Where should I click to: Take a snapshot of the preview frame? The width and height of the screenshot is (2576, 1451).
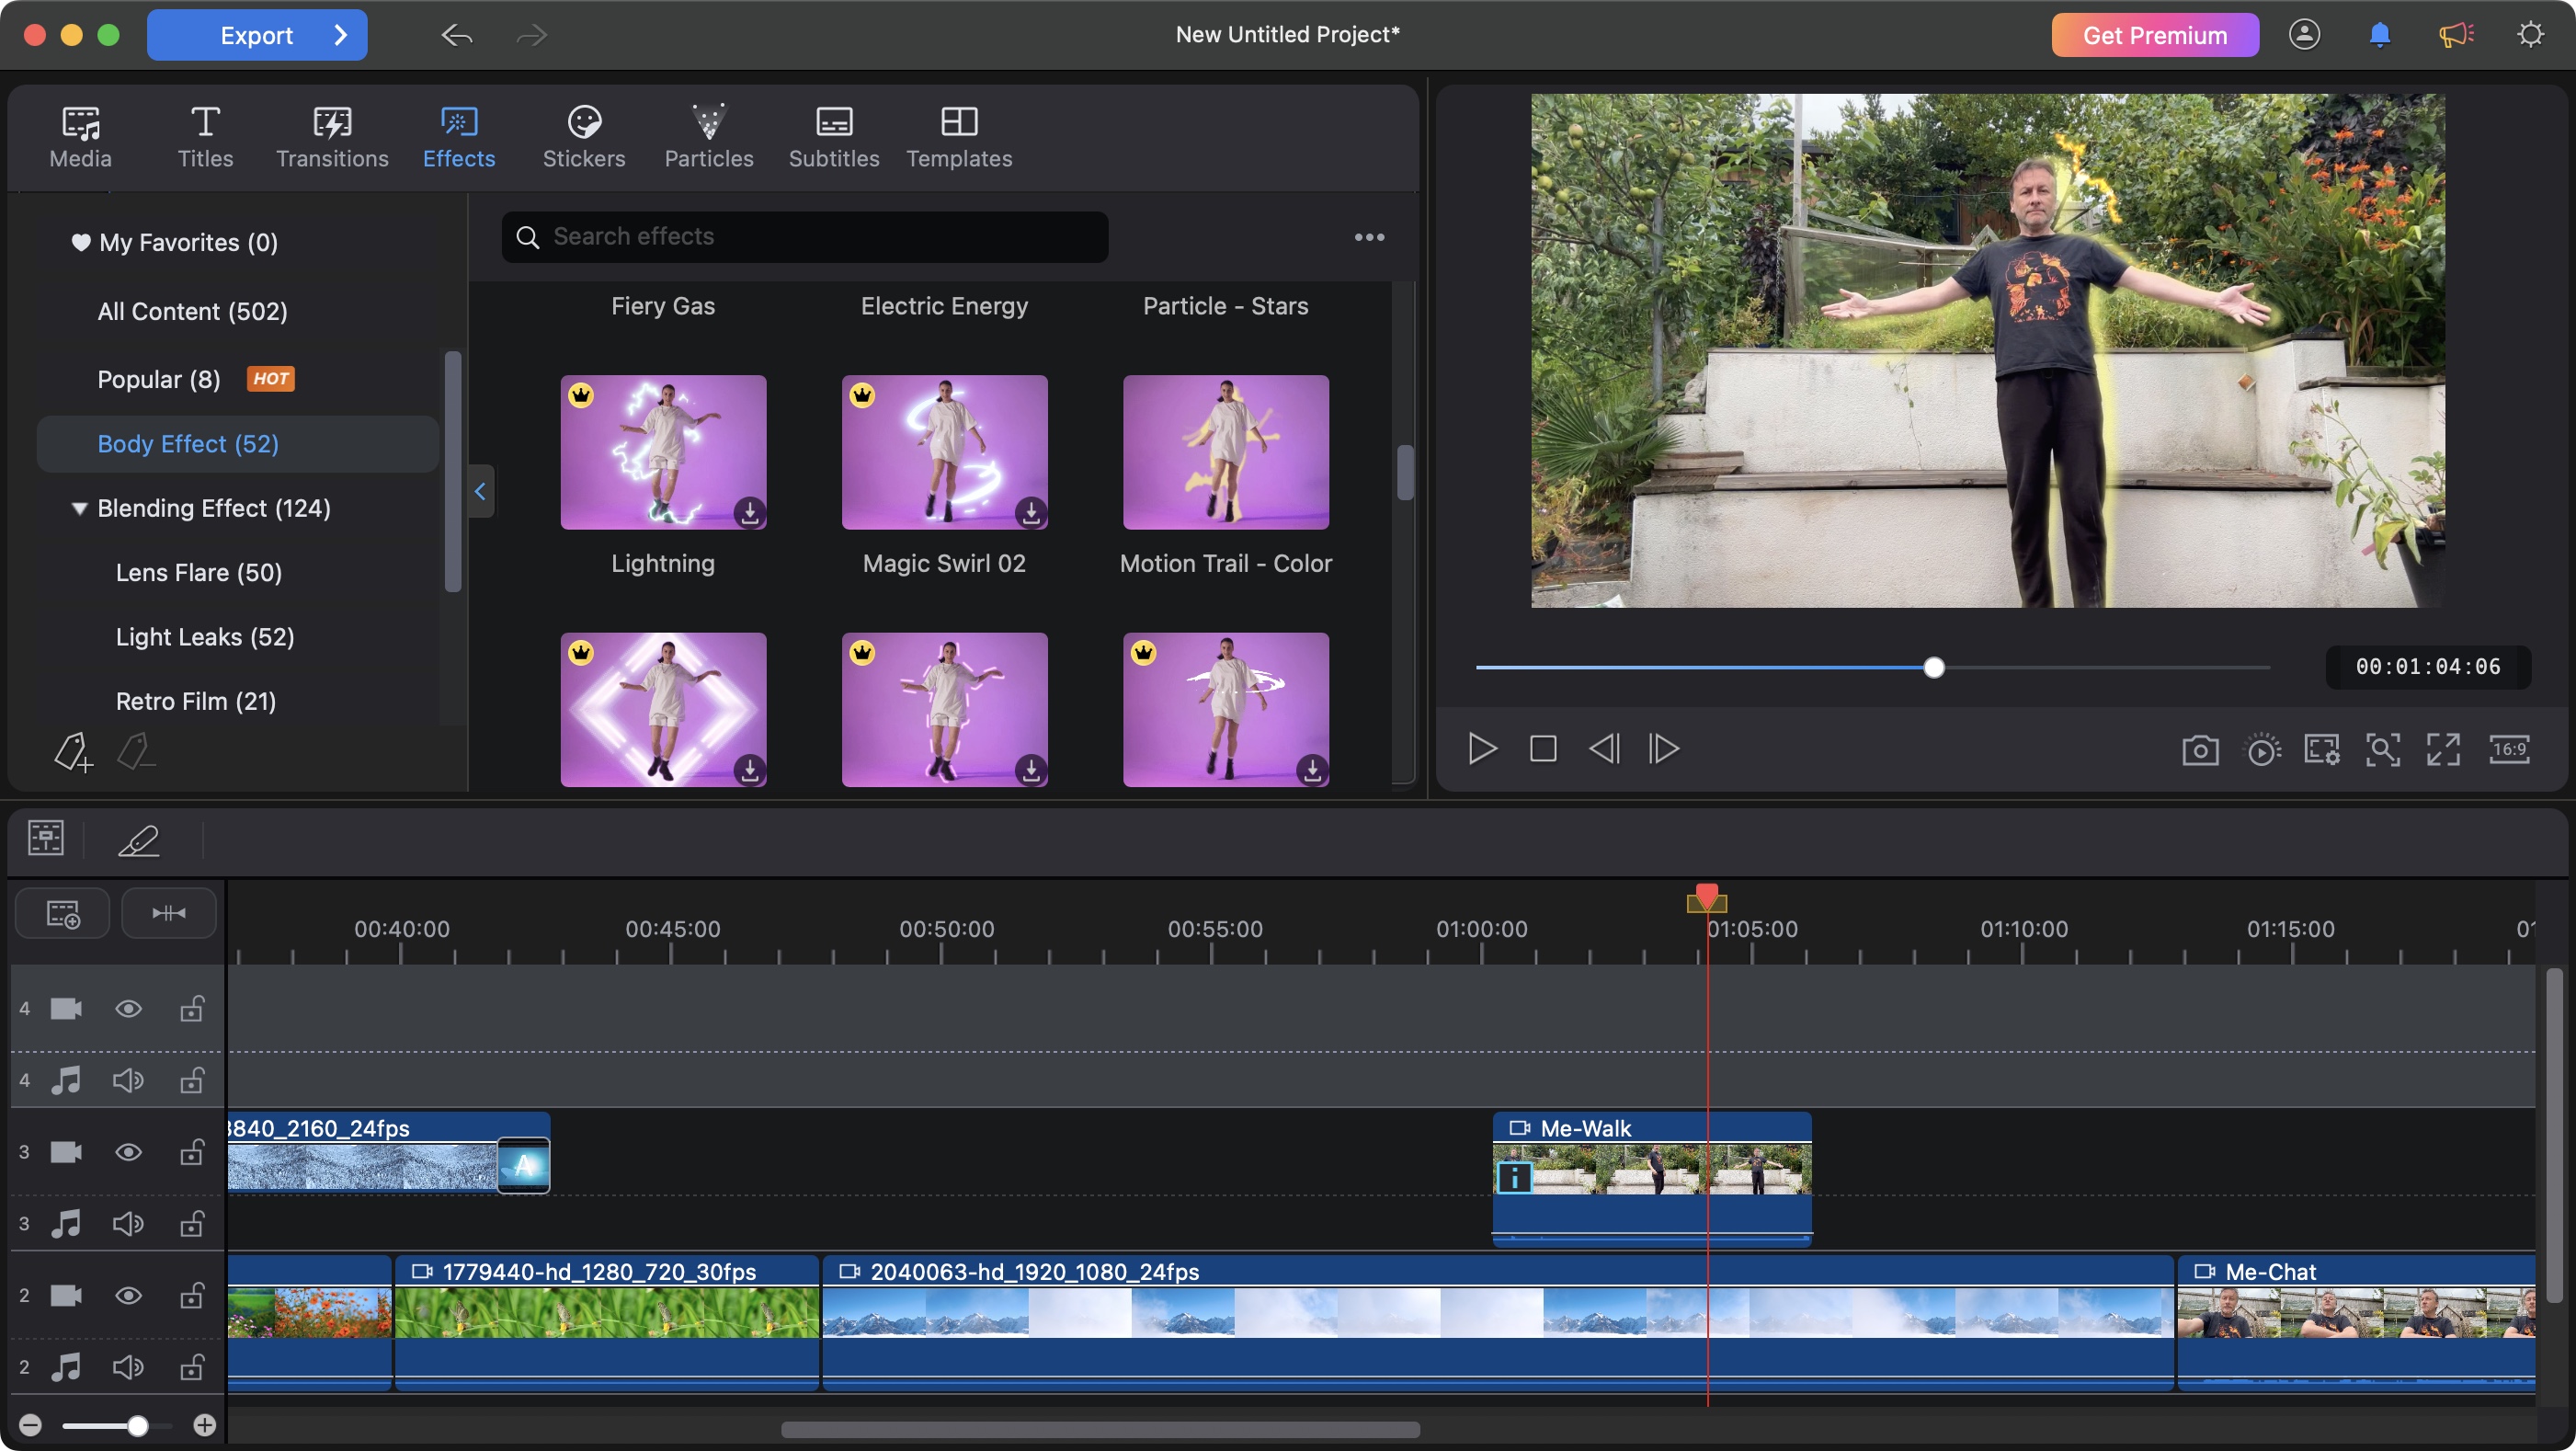pos(2200,748)
